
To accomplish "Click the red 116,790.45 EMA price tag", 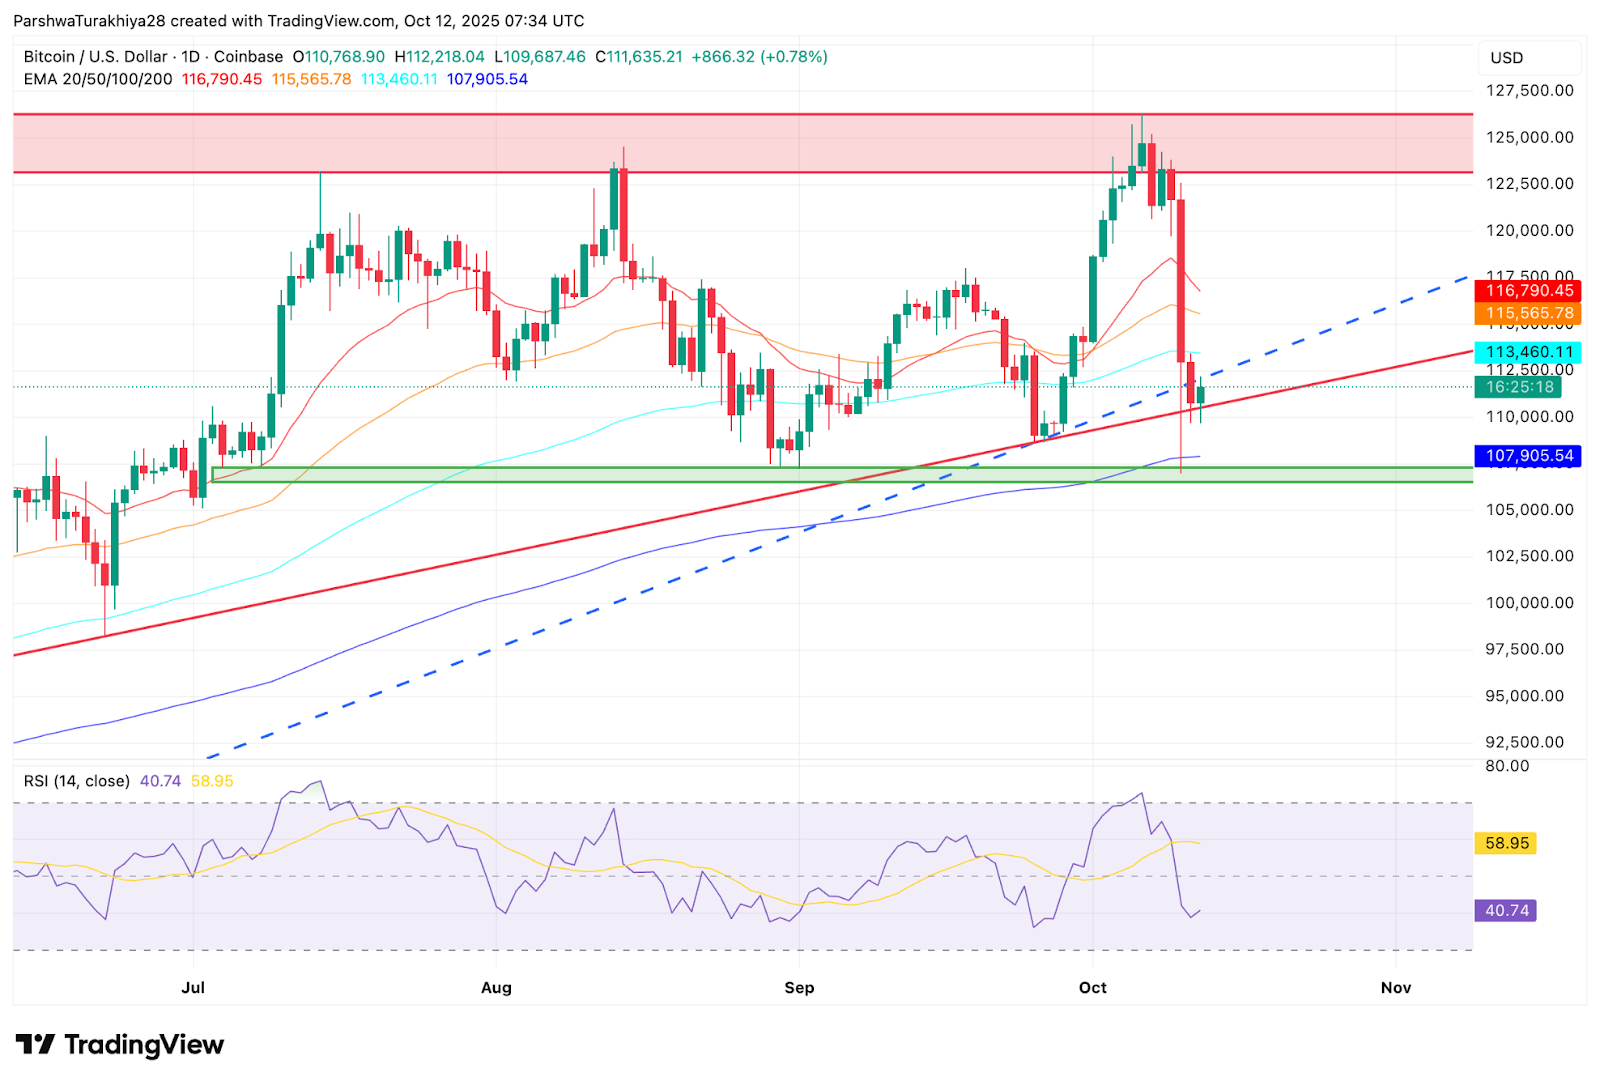I will [x=1528, y=291].
